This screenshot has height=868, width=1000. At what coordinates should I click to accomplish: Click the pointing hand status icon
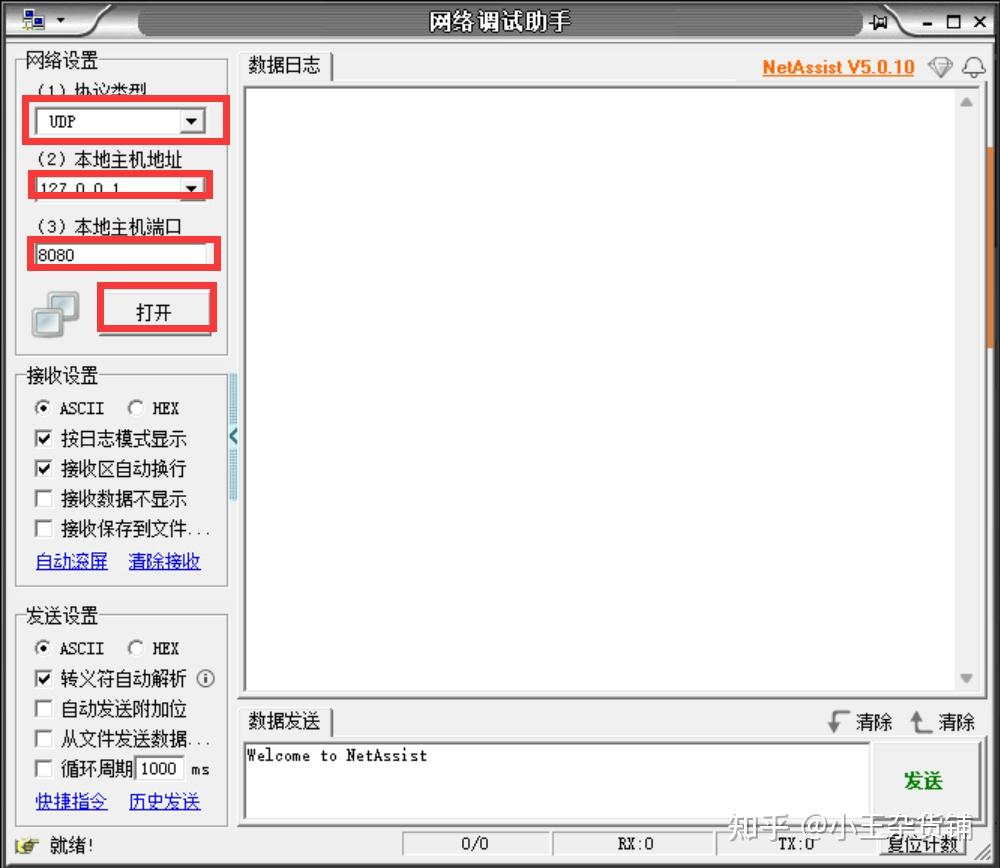tap(27, 846)
